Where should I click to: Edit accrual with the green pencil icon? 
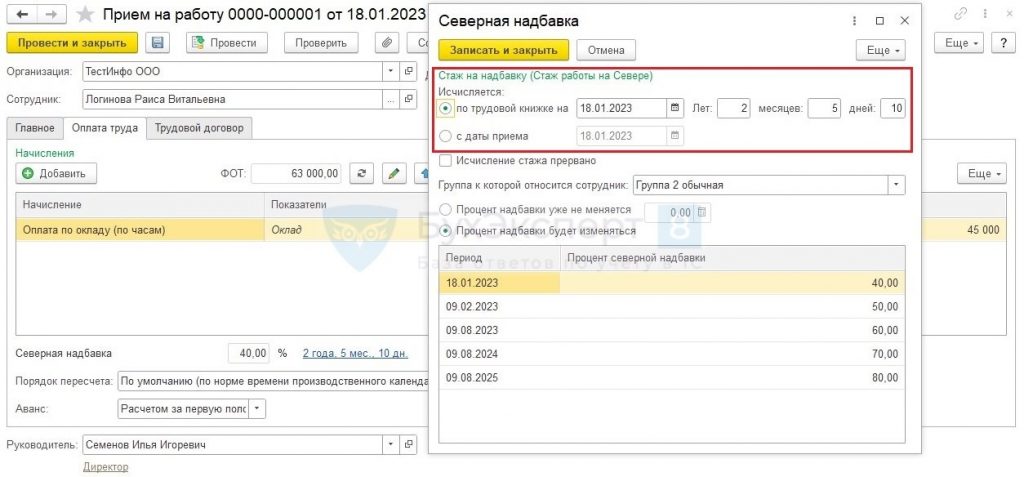[393, 173]
